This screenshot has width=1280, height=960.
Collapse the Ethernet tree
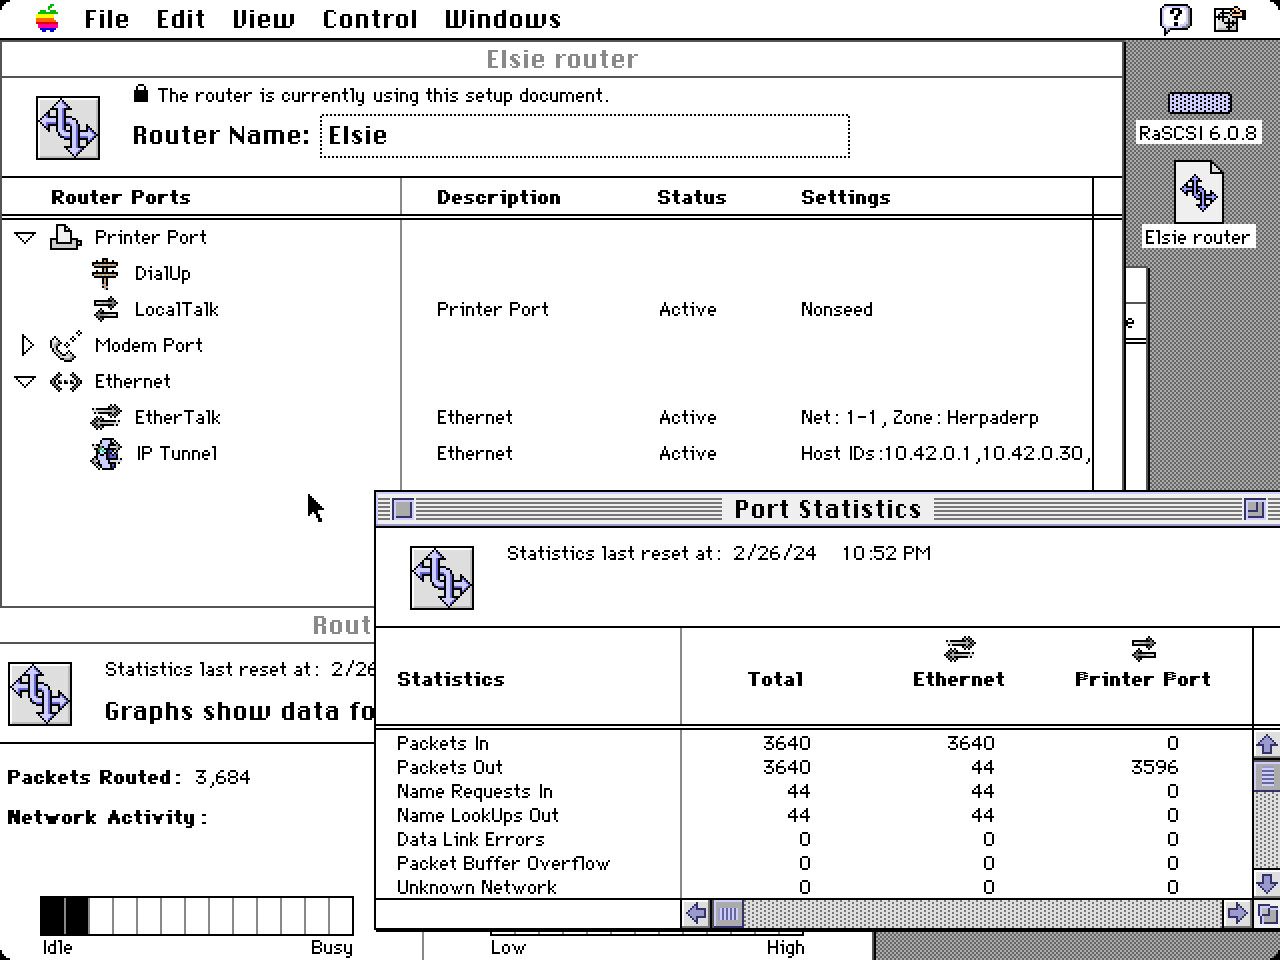click(26, 382)
